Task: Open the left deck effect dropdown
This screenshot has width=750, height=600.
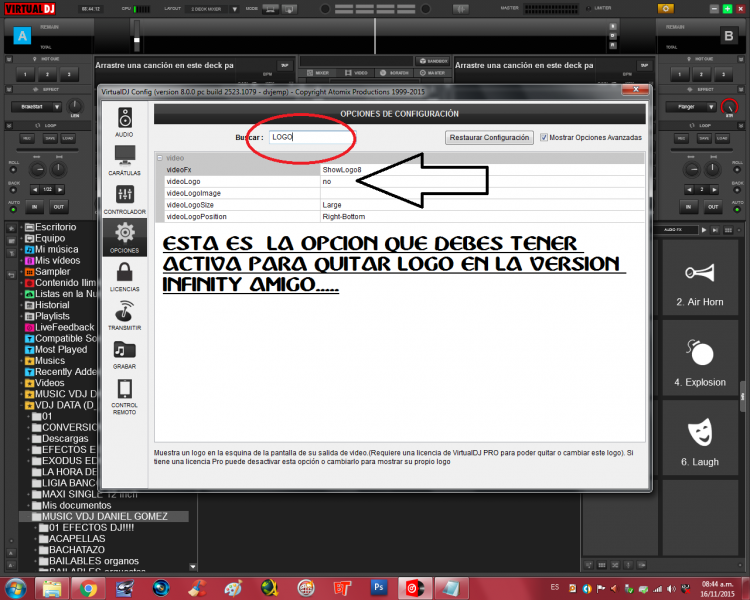Action: coord(57,107)
